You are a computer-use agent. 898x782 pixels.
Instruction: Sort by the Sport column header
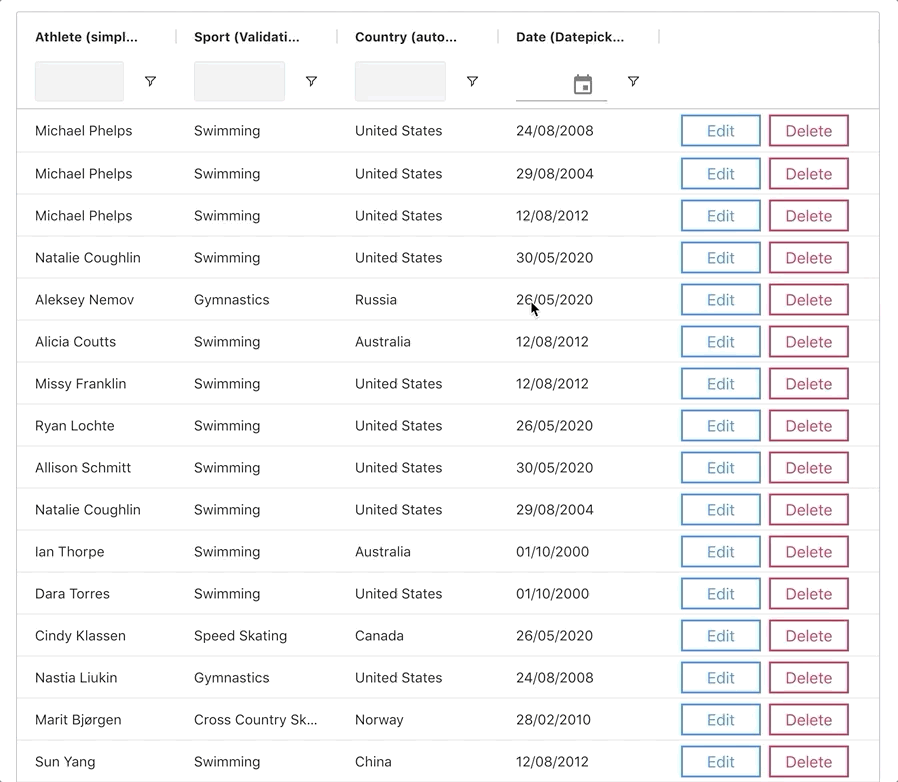247,37
